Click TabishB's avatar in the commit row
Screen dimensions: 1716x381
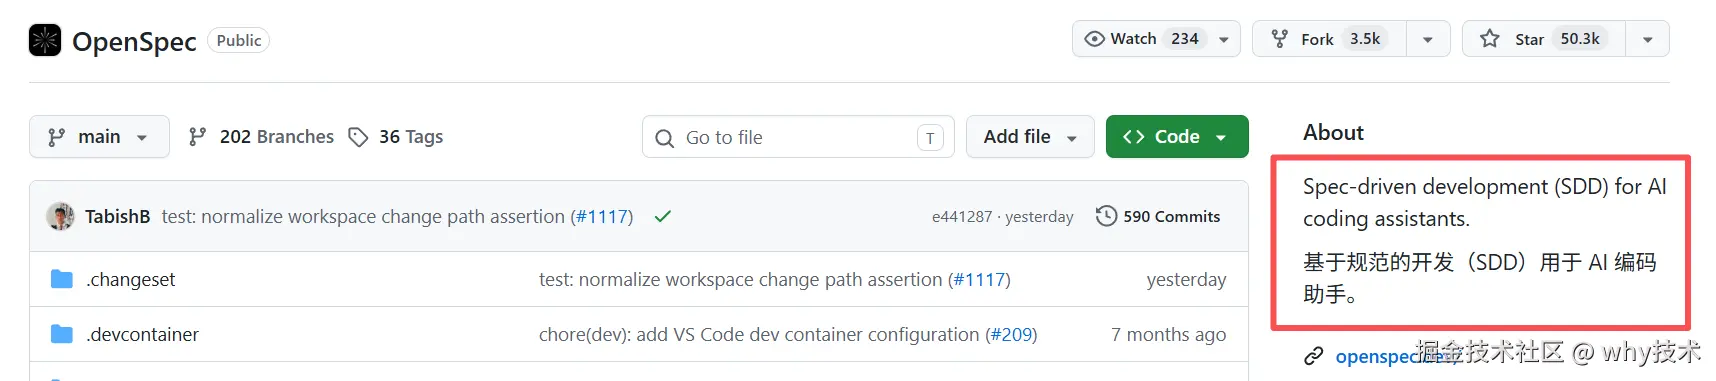coord(60,216)
